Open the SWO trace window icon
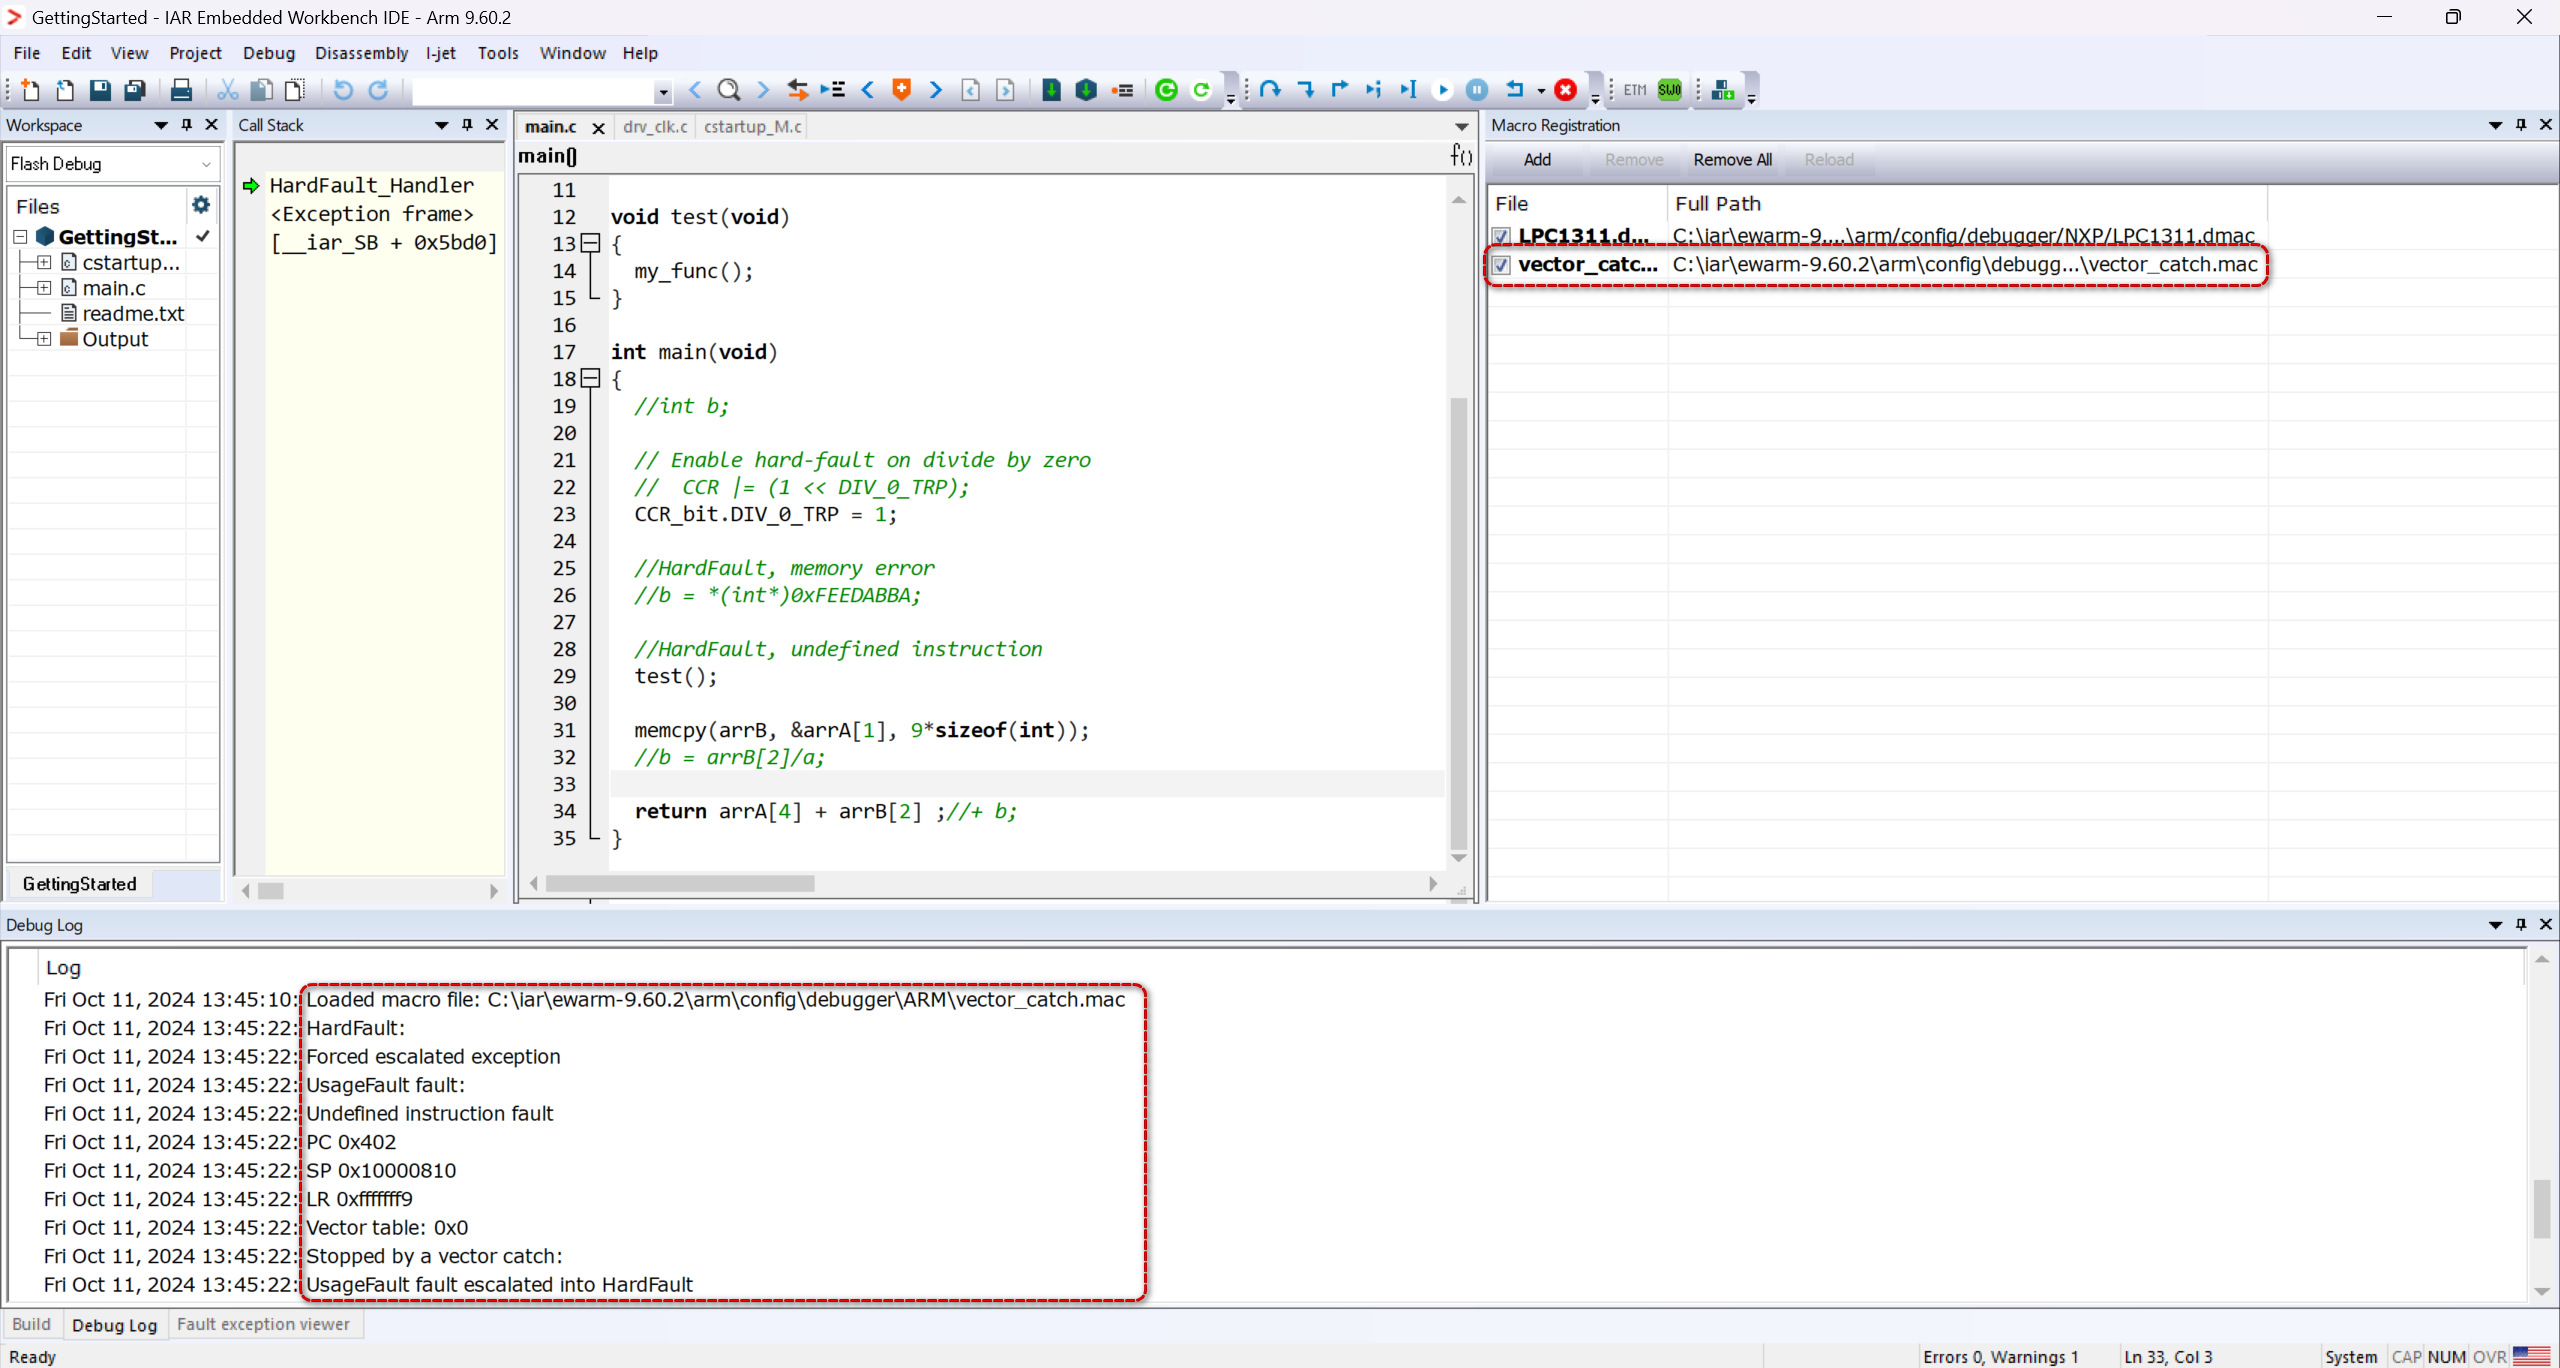This screenshot has width=2560, height=1368. [1668, 89]
